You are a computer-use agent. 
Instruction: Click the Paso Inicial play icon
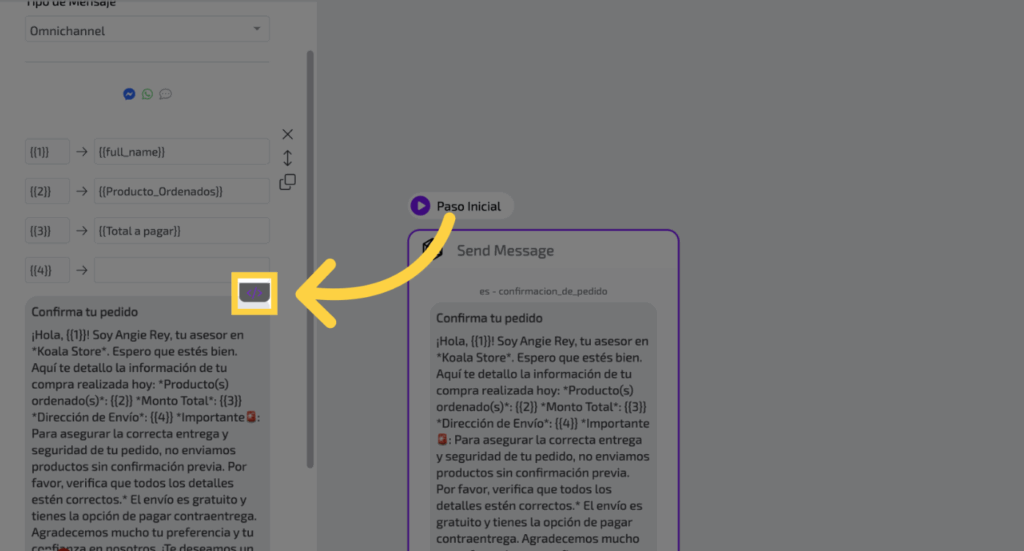pyautogui.click(x=420, y=206)
